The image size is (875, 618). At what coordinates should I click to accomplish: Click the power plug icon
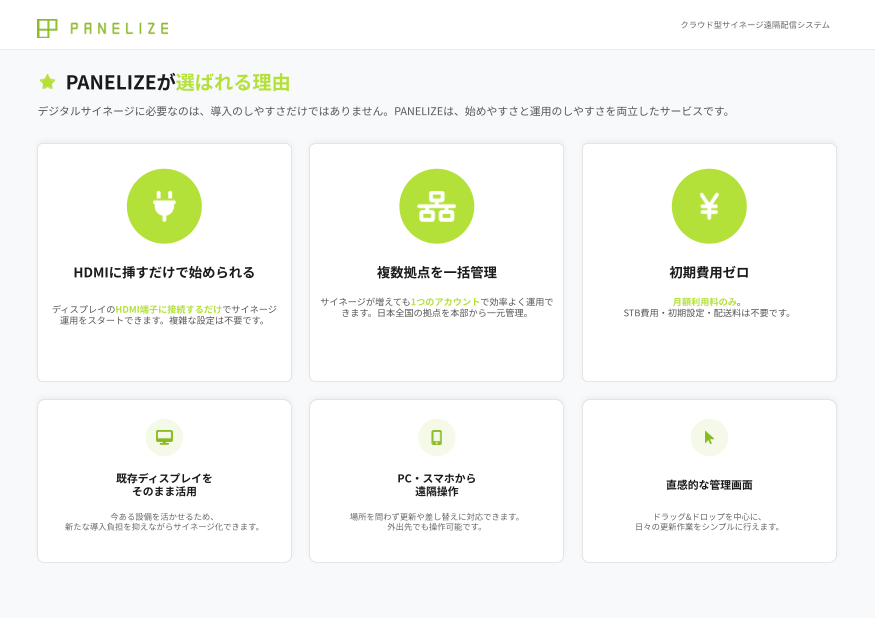(164, 205)
